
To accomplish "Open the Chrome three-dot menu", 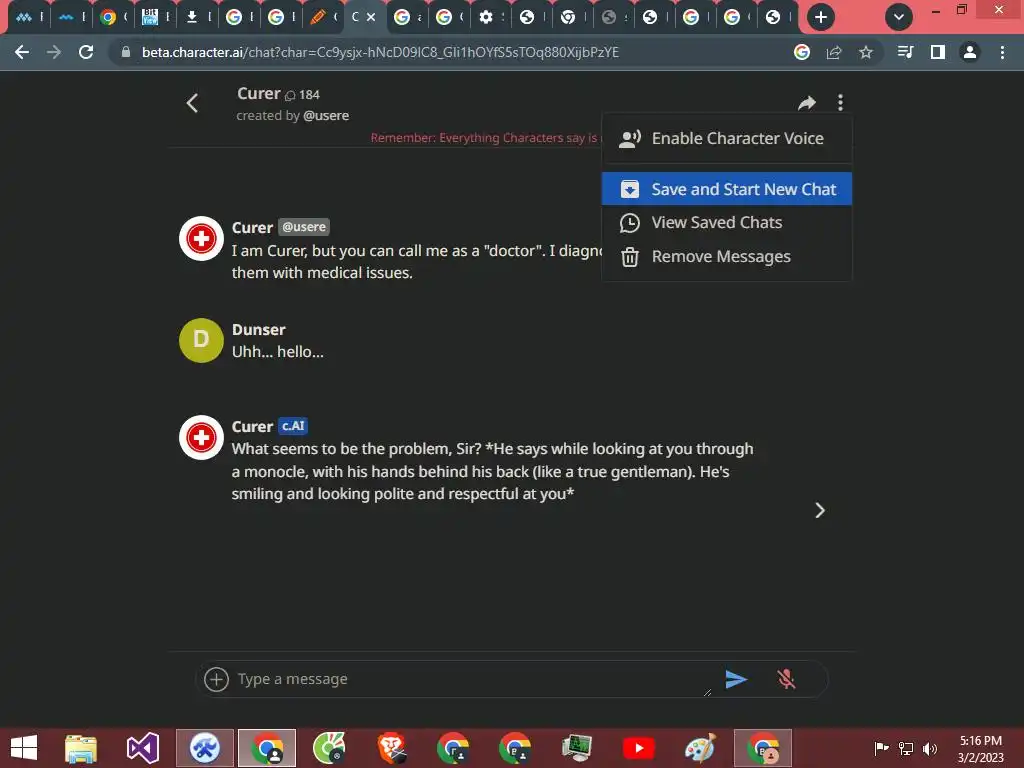I will pos(1002,52).
